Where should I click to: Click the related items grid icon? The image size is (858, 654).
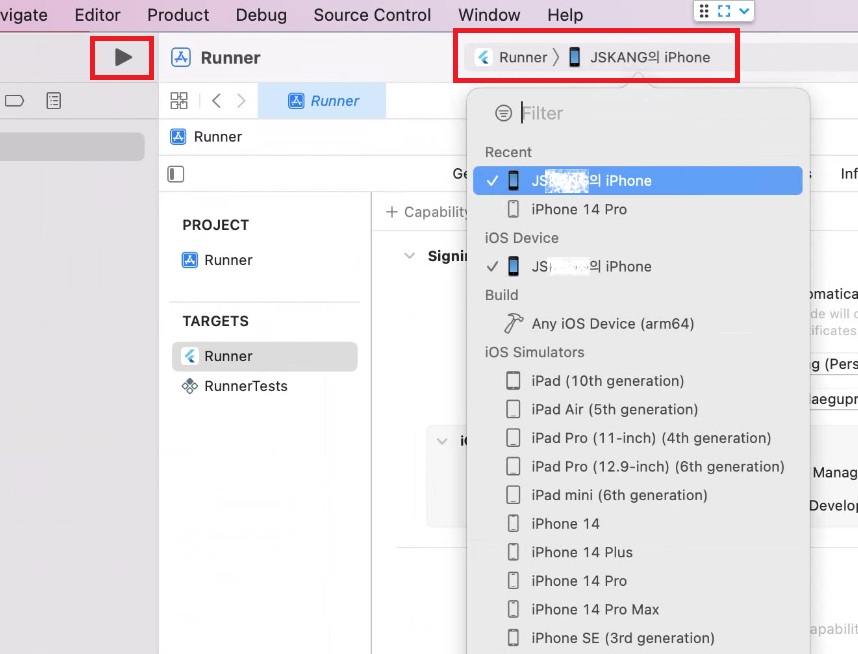179,101
